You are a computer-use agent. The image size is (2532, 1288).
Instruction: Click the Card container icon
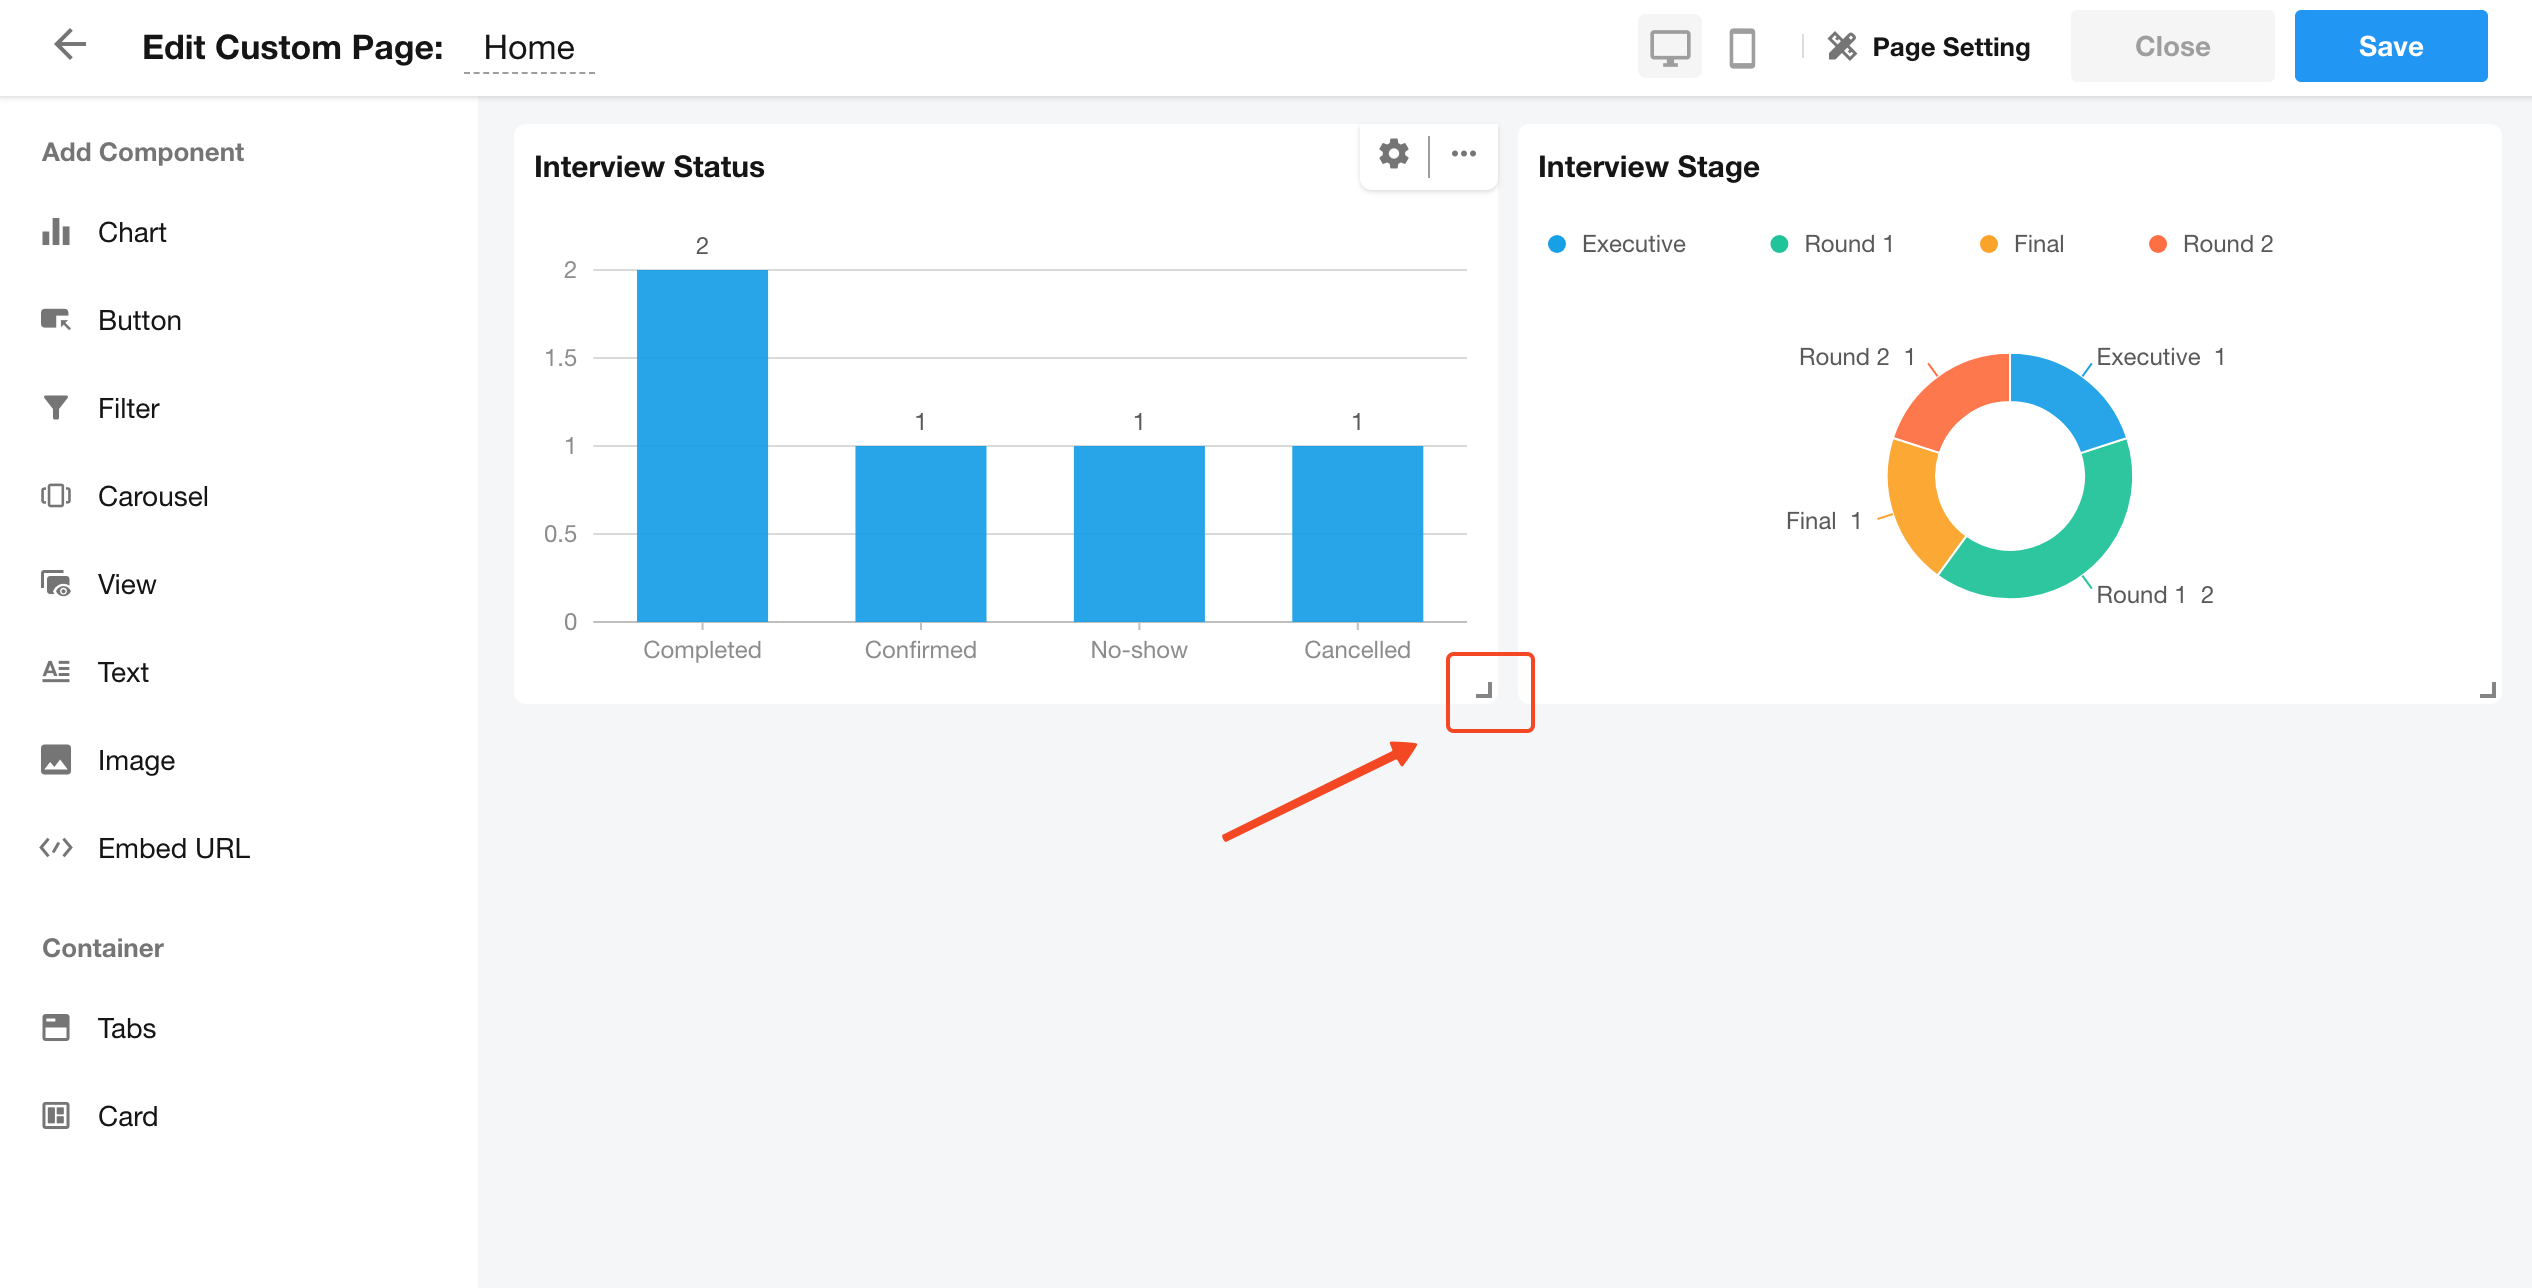click(x=56, y=1116)
